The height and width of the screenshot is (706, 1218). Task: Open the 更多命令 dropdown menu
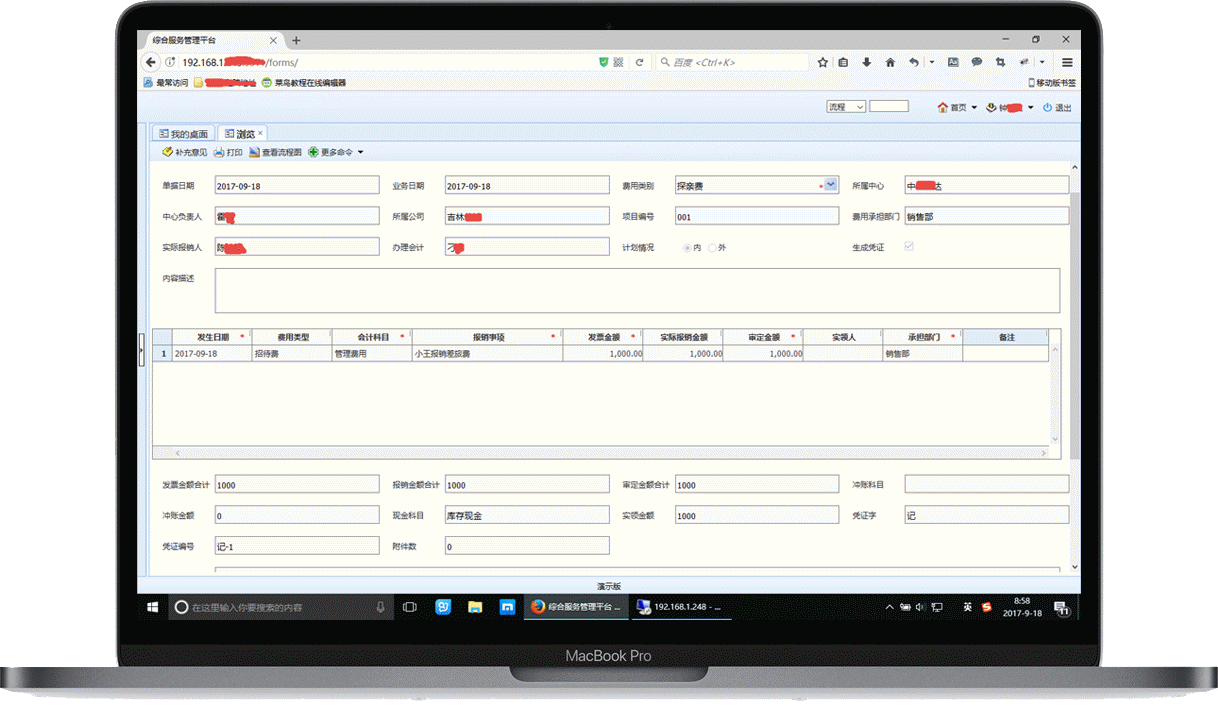(336, 153)
